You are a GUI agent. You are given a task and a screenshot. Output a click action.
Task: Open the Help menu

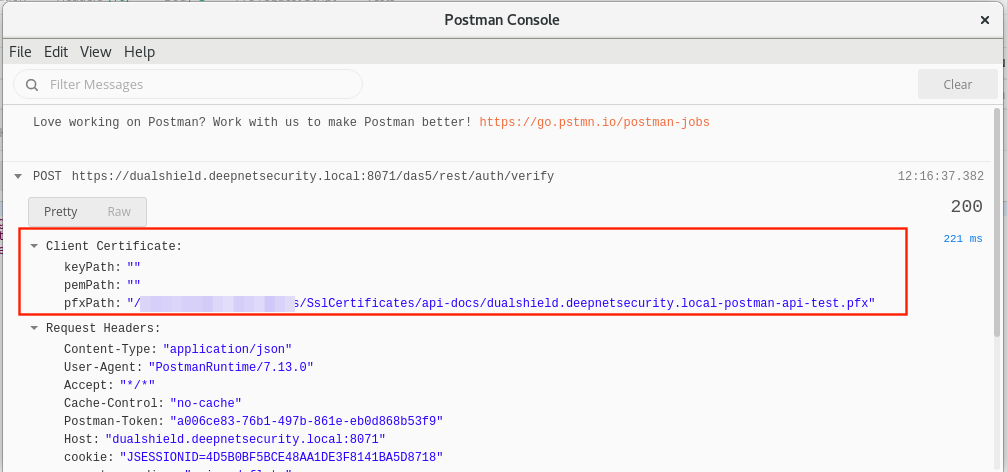coord(139,52)
